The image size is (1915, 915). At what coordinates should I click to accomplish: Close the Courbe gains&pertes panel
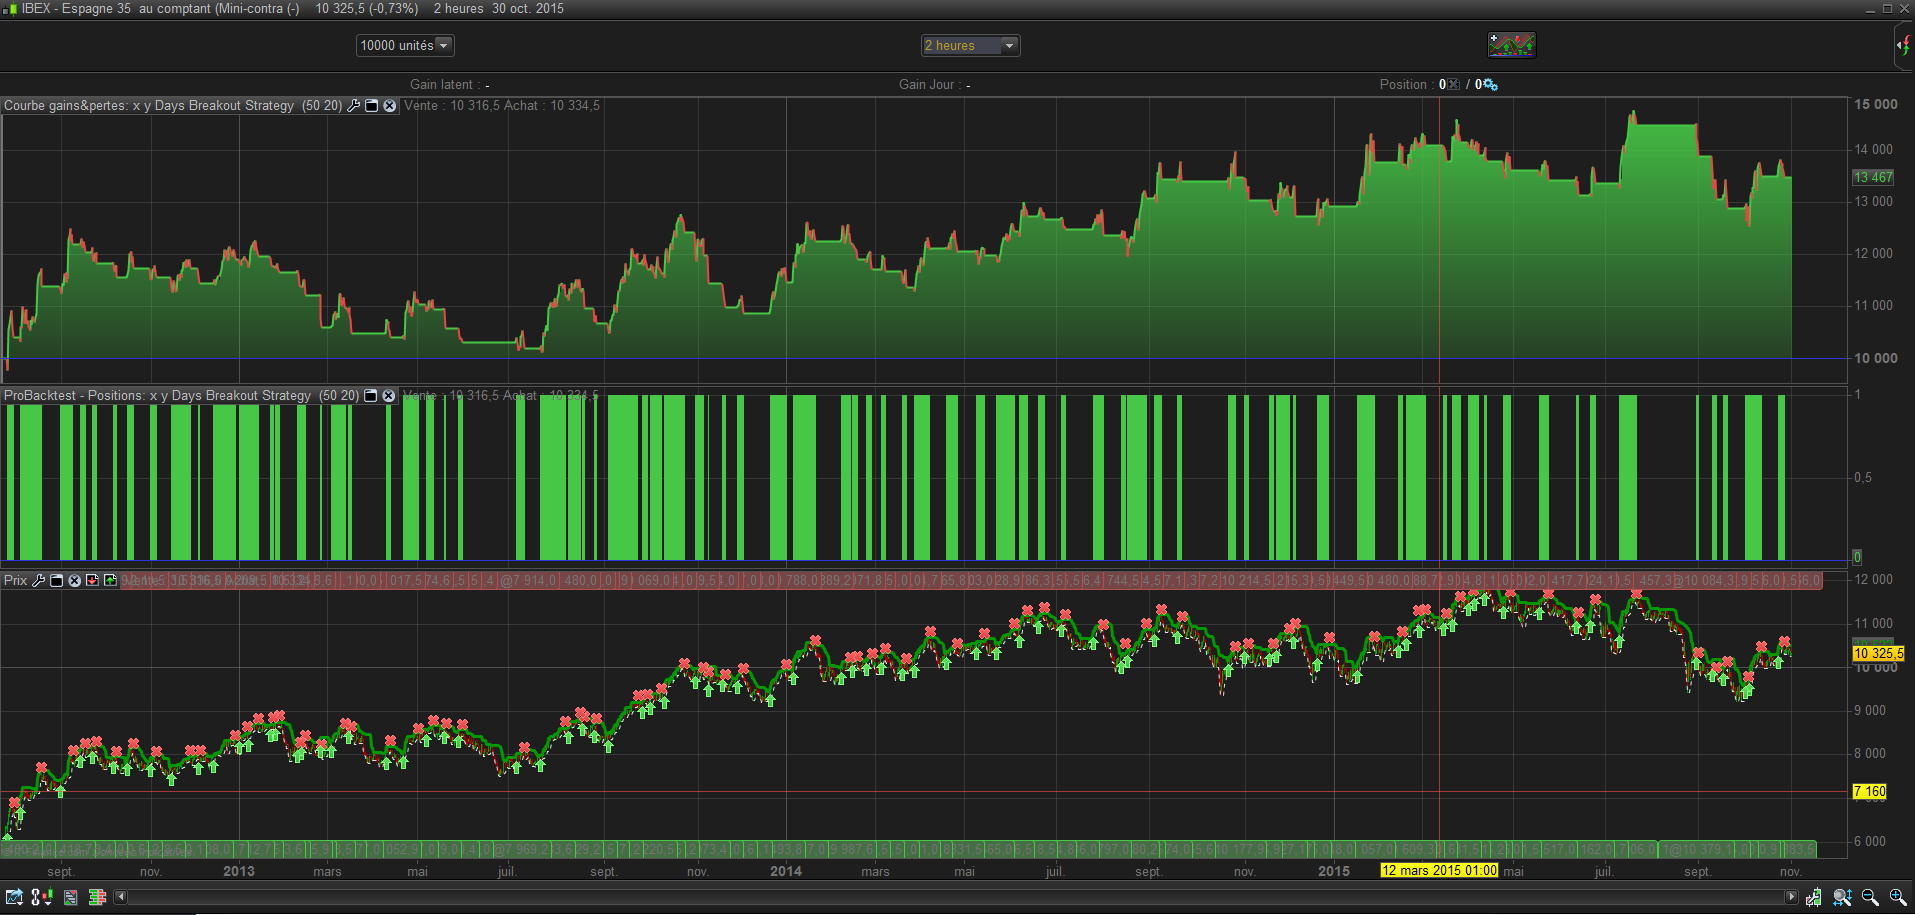[390, 106]
